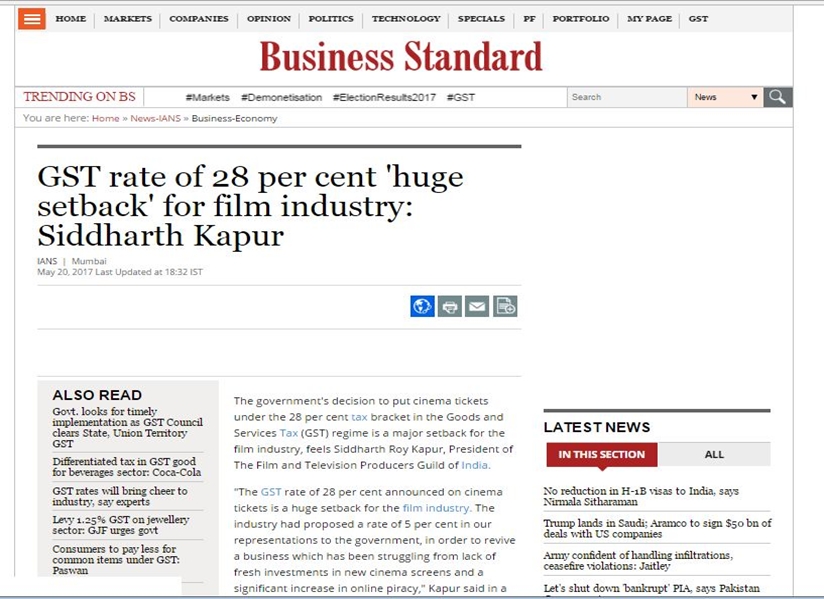
Task: Print the article using printer icon
Action: point(450,306)
